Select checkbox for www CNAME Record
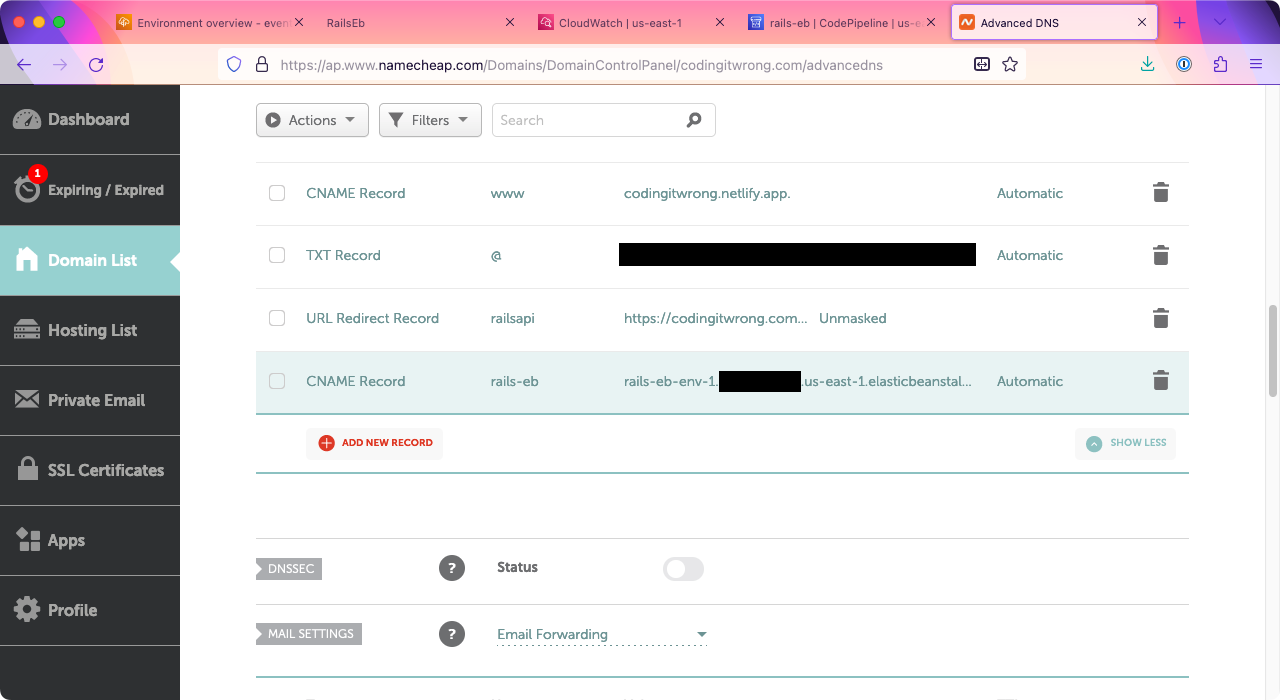Viewport: 1280px width, 700px height. point(277,193)
